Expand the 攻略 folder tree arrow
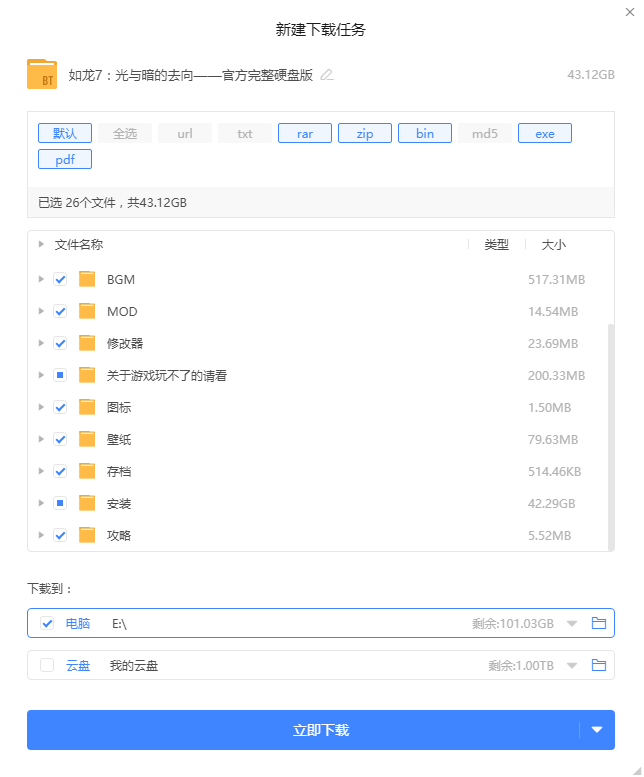The image size is (644, 777). pos(41,535)
